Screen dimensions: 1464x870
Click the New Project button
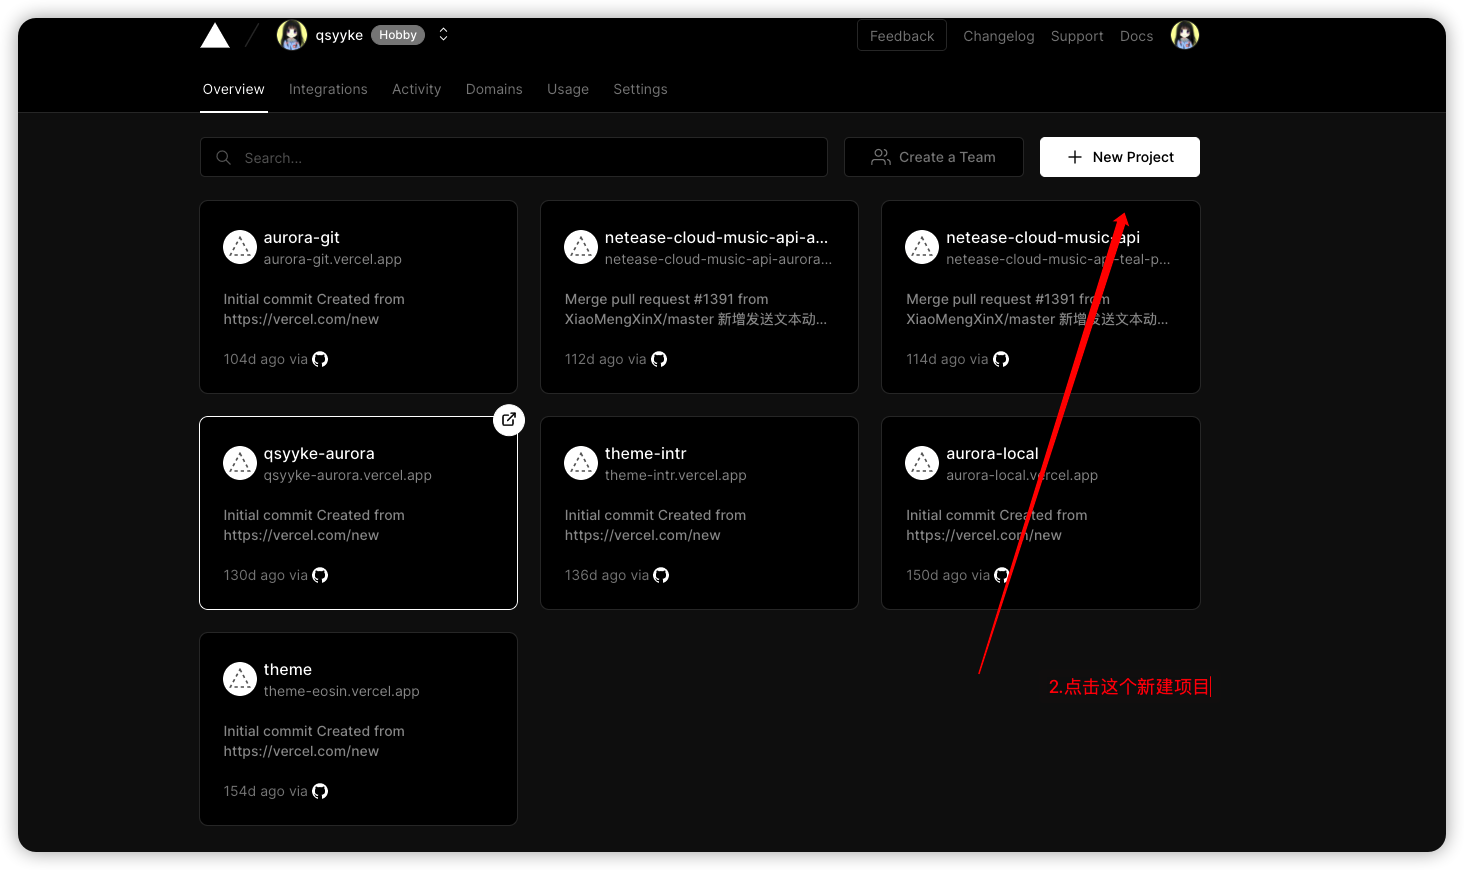pos(1119,157)
